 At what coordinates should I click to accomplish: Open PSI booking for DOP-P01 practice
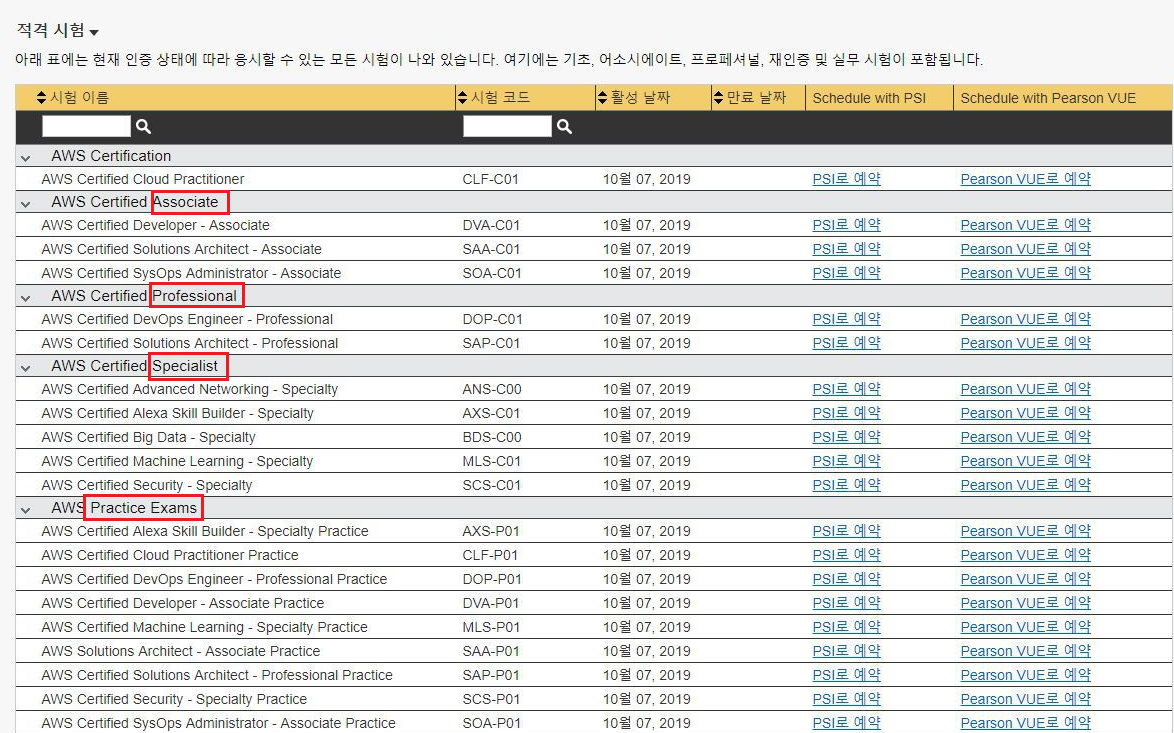pyautogui.click(x=846, y=579)
